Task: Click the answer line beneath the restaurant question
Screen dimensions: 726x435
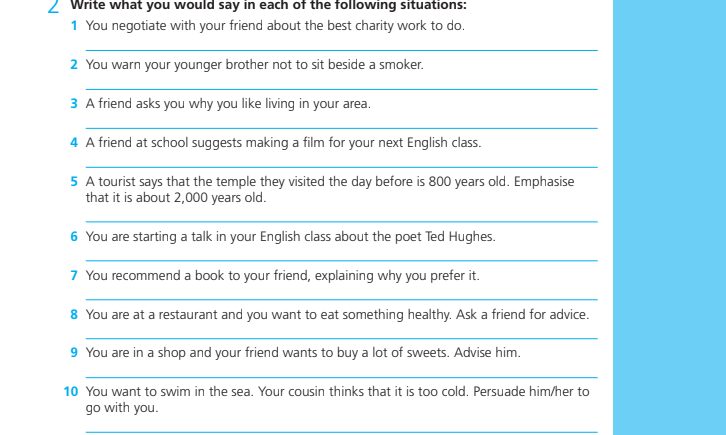Action: click(x=340, y=338)
